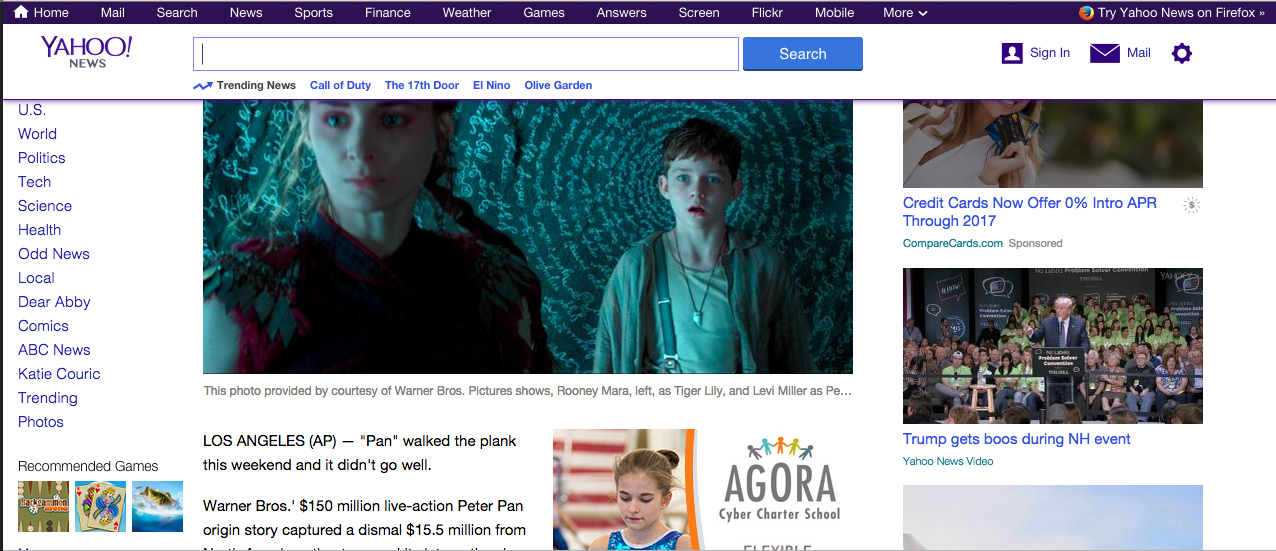Select ABC News in the sidebar
The width and height of the screenshot is (1276, 551).
pyautogui.click(x=54, y=350)
